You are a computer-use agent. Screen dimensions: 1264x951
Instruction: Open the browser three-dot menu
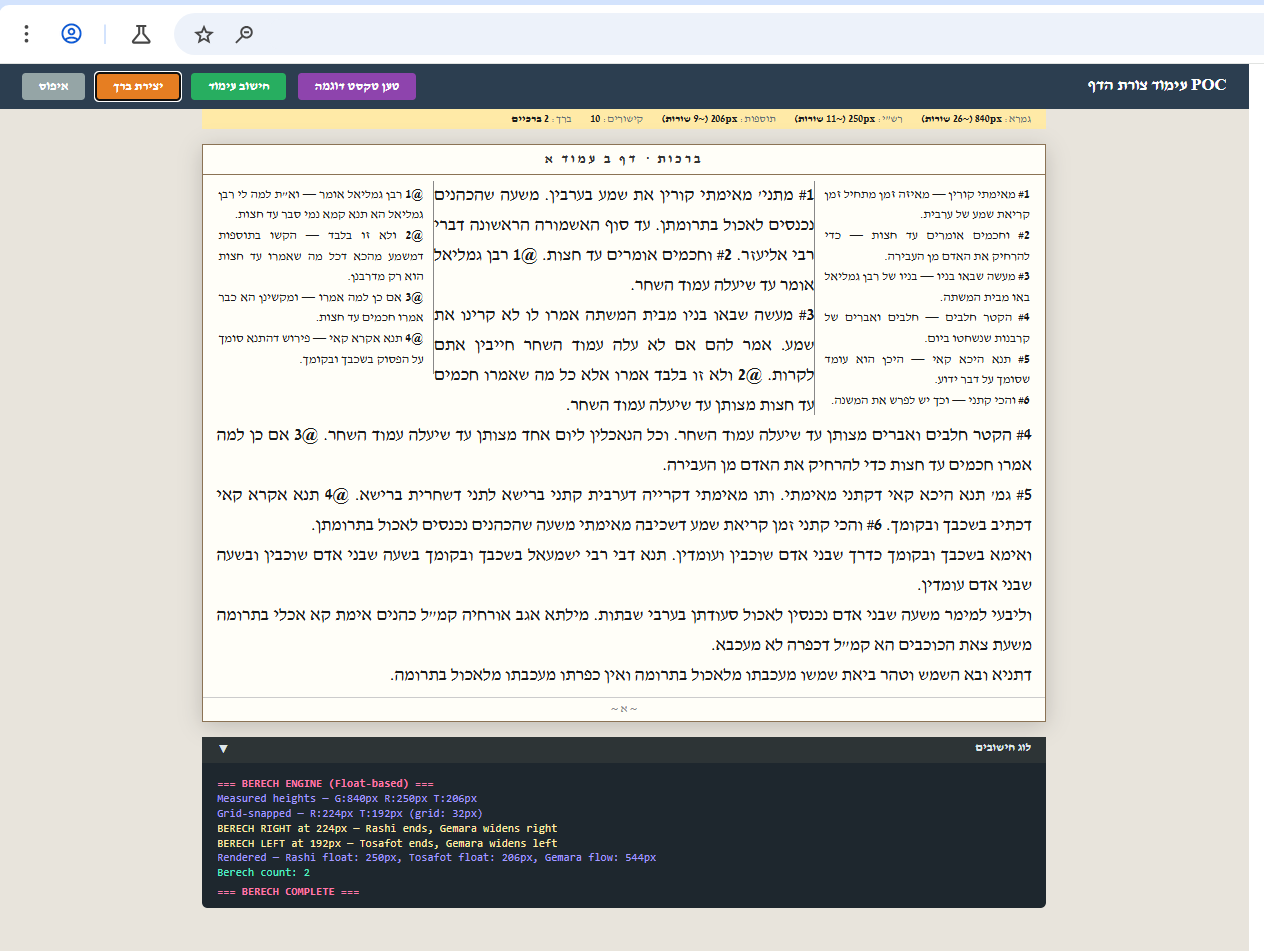point(27,35)
